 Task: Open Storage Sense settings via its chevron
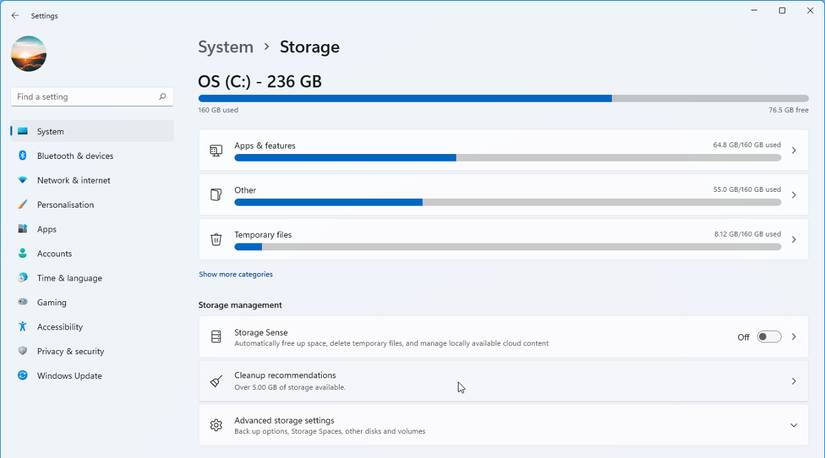[794, 337]
